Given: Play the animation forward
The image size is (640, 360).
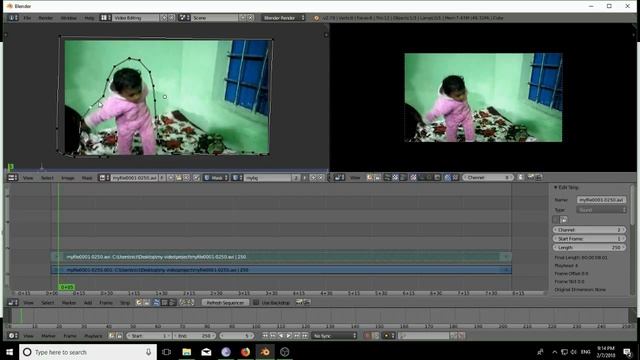Looking at the screenshot, I should (289, 336).
